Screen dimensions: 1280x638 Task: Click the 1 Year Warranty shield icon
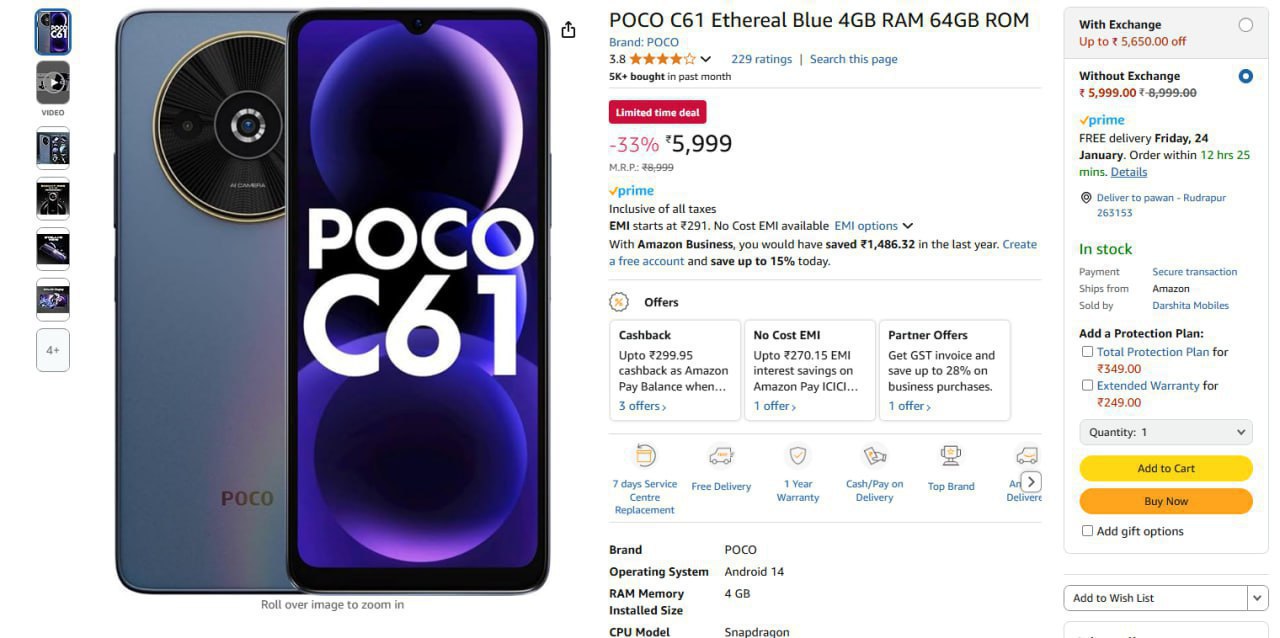click(798, 456)
